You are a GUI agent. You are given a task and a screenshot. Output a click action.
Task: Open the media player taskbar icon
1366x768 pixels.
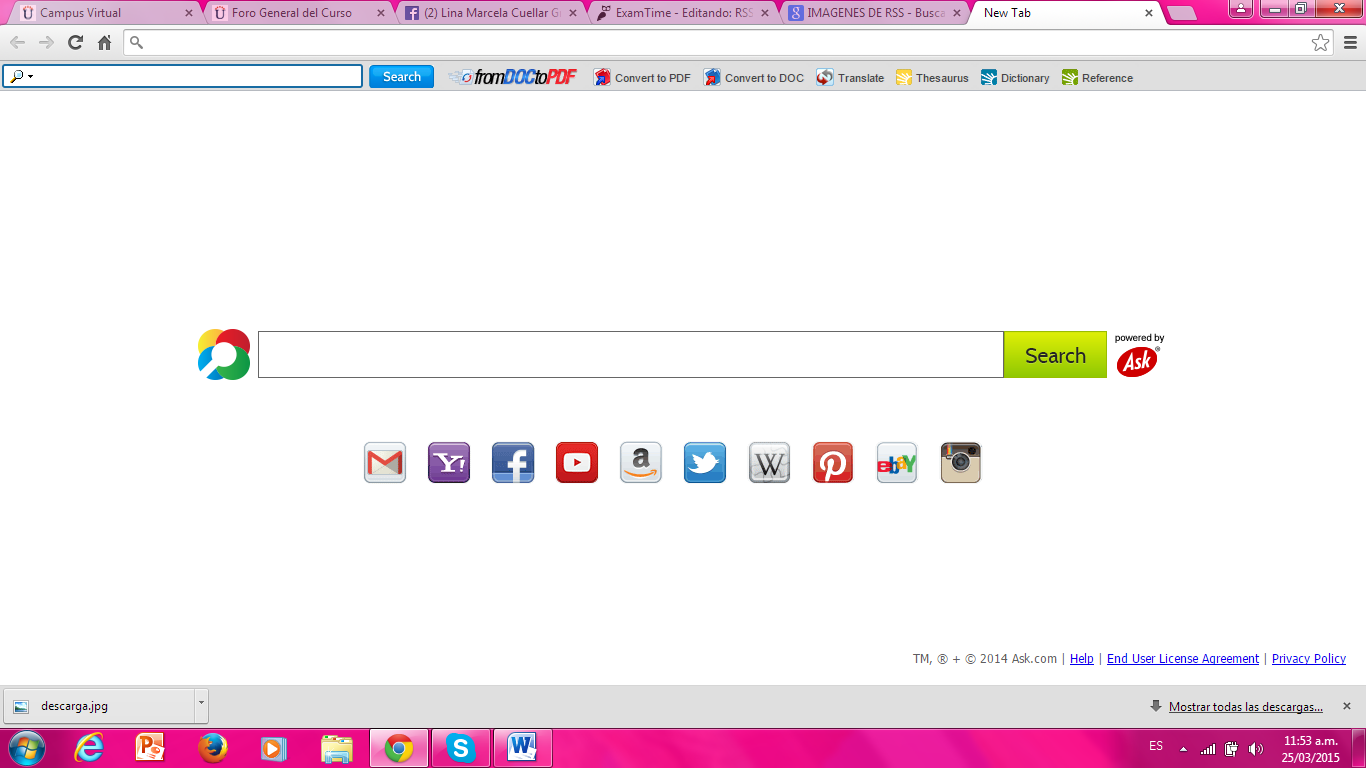point(275,748)
